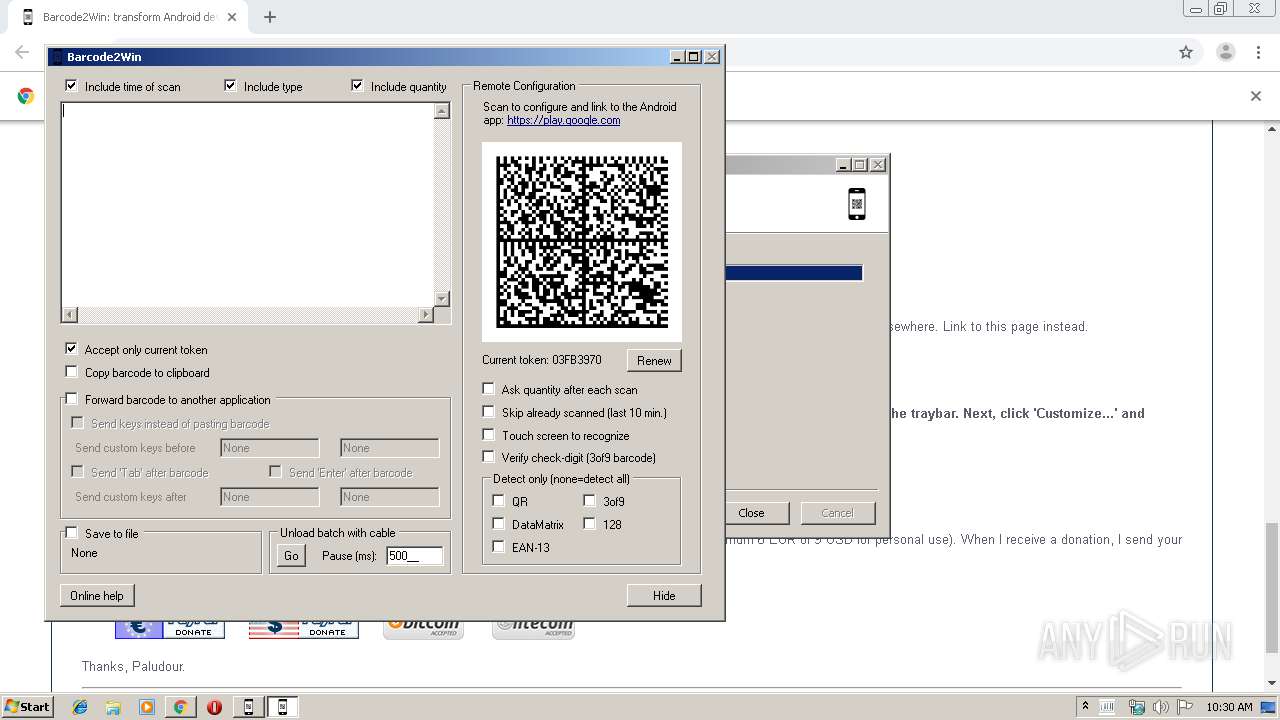1280x720 pixels.
Task: Click the taskbar clock showing 10:30 AM
Action: (1229, 707)
